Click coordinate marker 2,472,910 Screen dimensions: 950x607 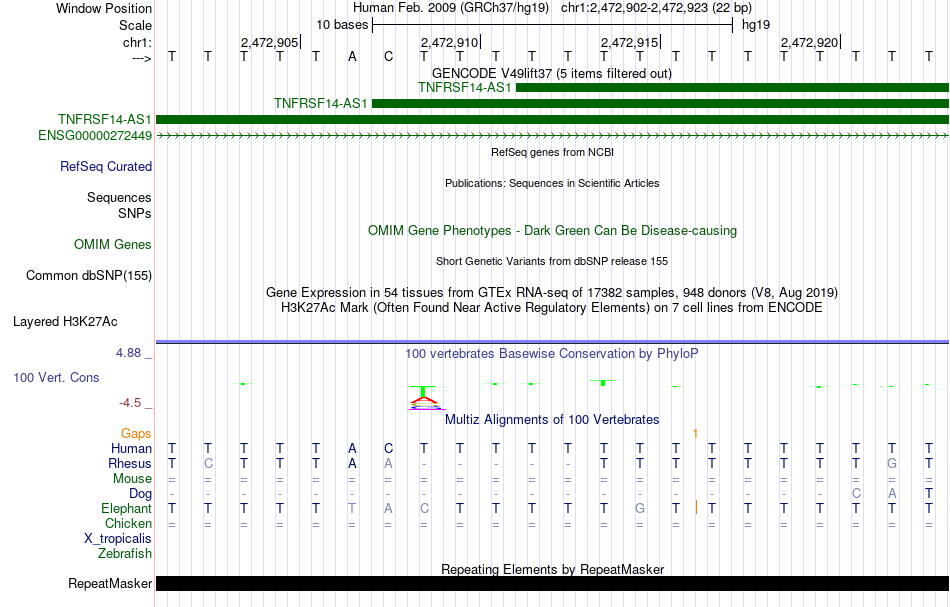pyautogui.click(x=450, y=42)
